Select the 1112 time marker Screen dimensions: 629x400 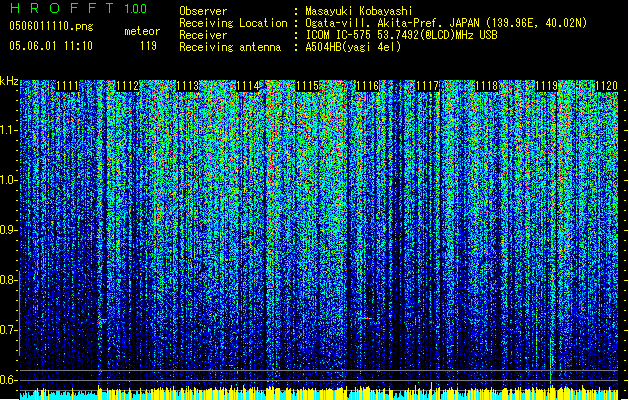[128, 86]
